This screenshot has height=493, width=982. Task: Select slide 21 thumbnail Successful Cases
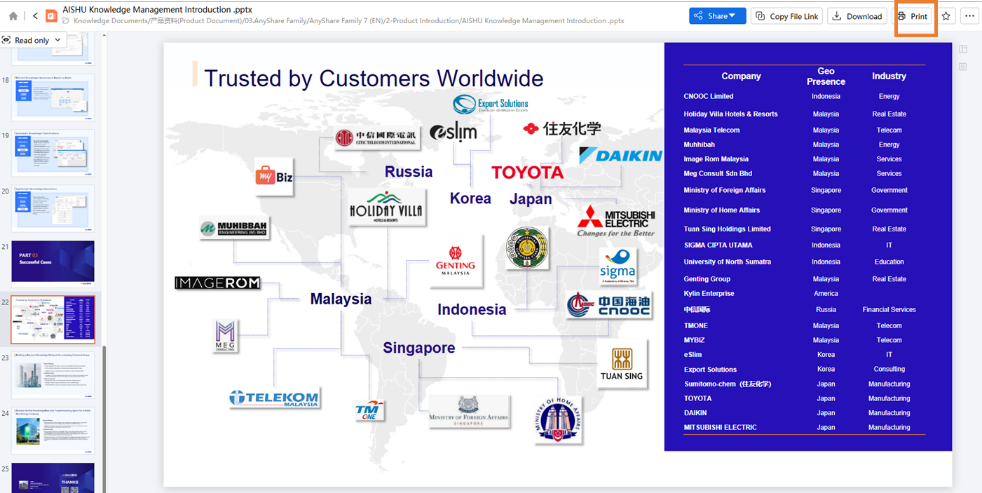[x=53, y=263]
